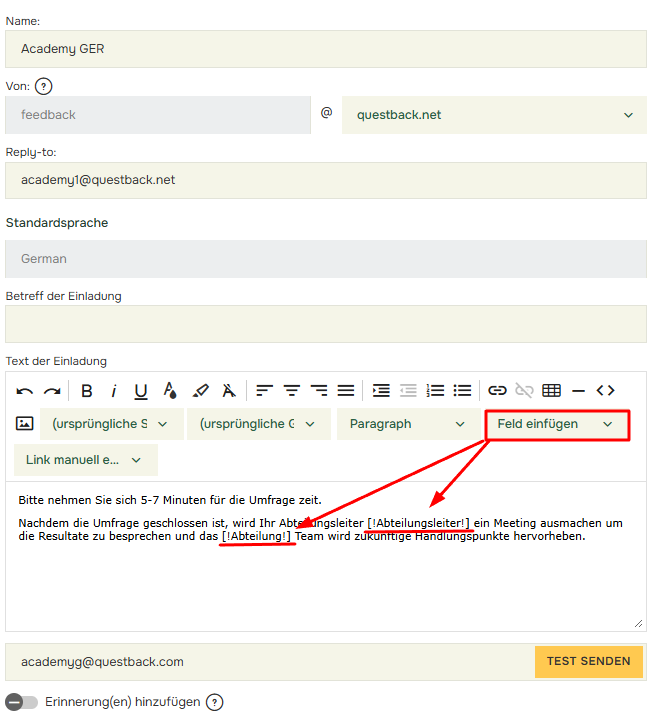Click the insert image icon
652x717 pixels.
[x=25, y=424]
